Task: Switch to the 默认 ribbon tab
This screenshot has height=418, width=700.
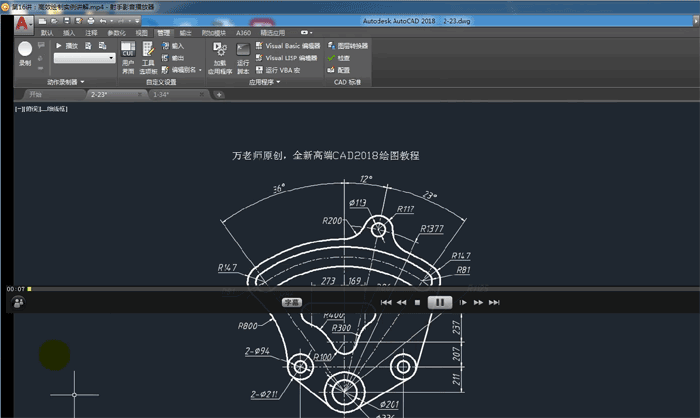Action: click(x=47, y=33)
